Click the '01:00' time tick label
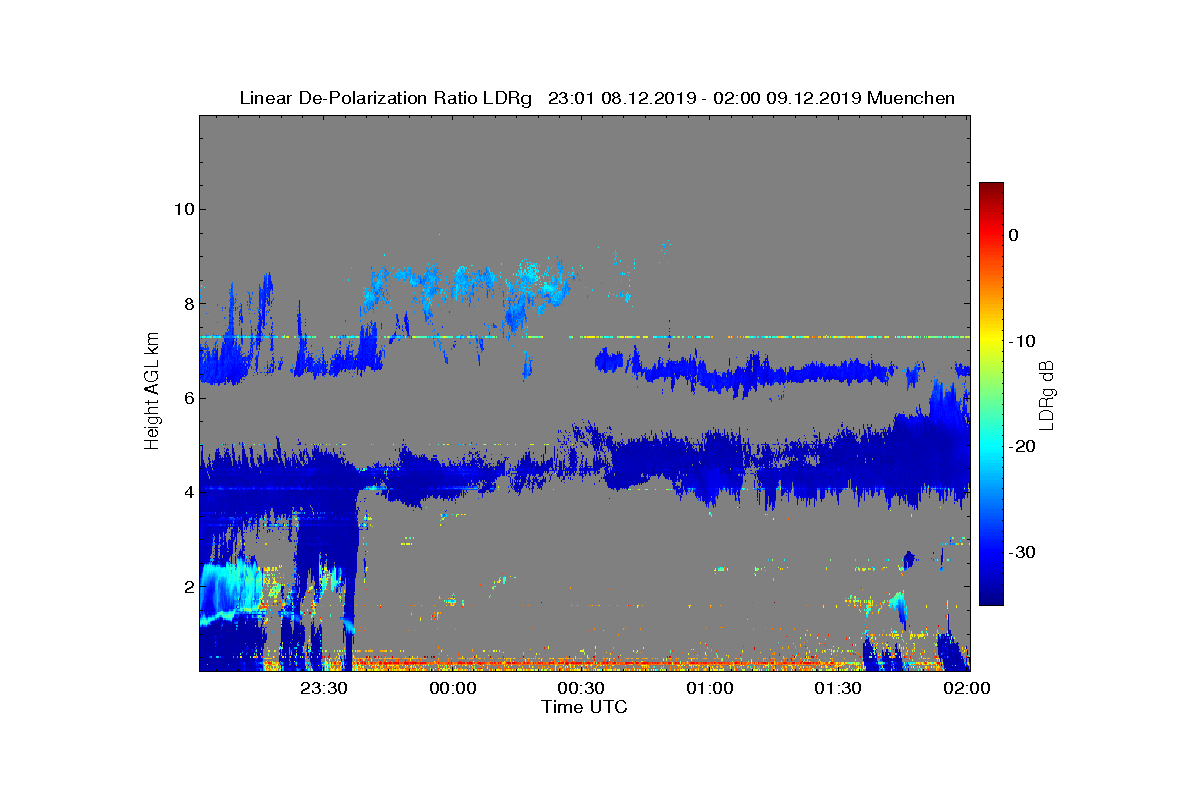The height and width of the screenshot is (800, 1200). click(x=709, y=688)
